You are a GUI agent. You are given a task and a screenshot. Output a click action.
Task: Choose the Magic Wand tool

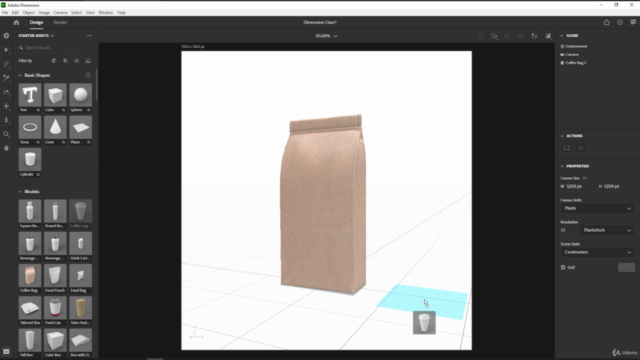point(6,64)
